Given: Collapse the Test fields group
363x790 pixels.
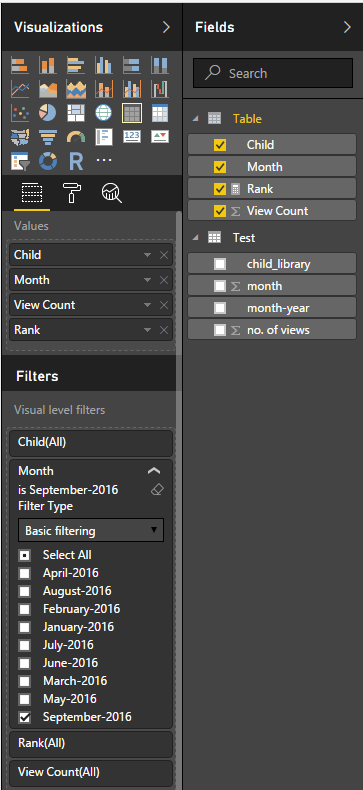Looking at the screenshot, I should tap(196, 238).
